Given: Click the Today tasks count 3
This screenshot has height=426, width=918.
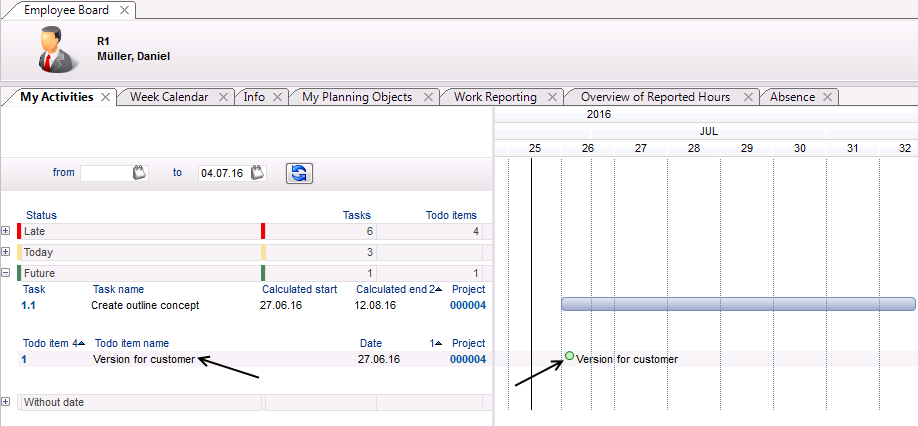Looking at the screenshot, I should 369,252.
